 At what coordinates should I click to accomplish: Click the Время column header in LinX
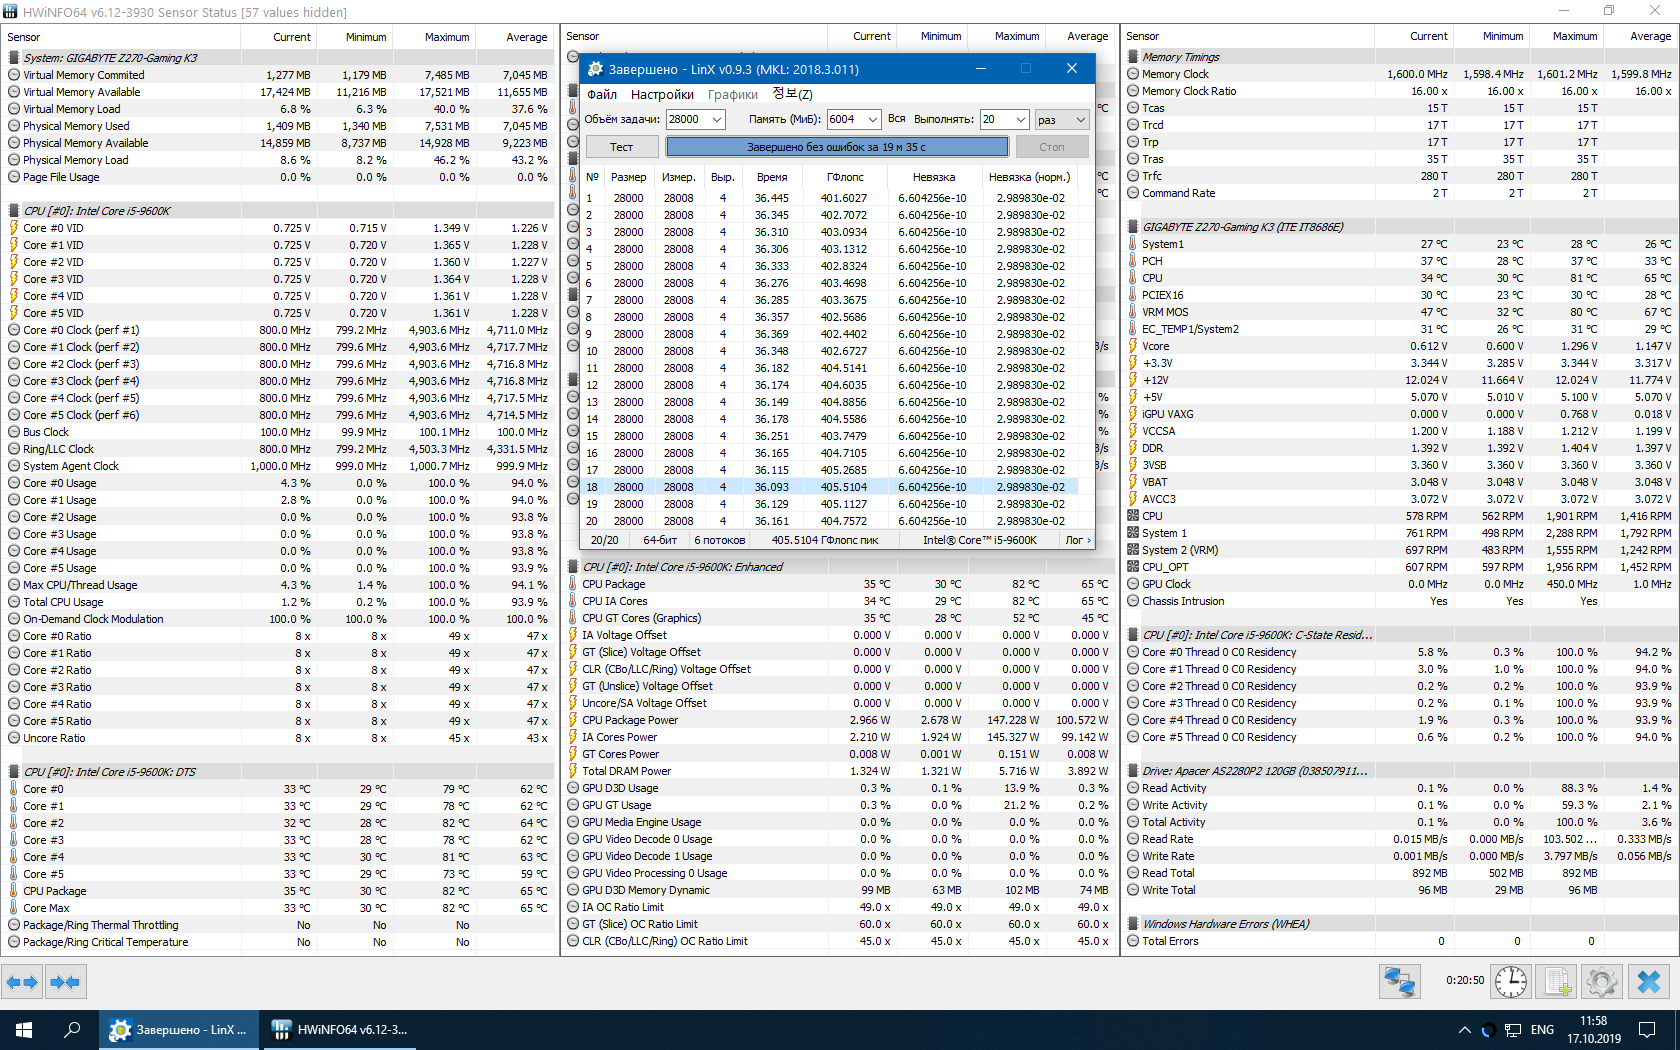pyautogui.click(x=772, y=177)
